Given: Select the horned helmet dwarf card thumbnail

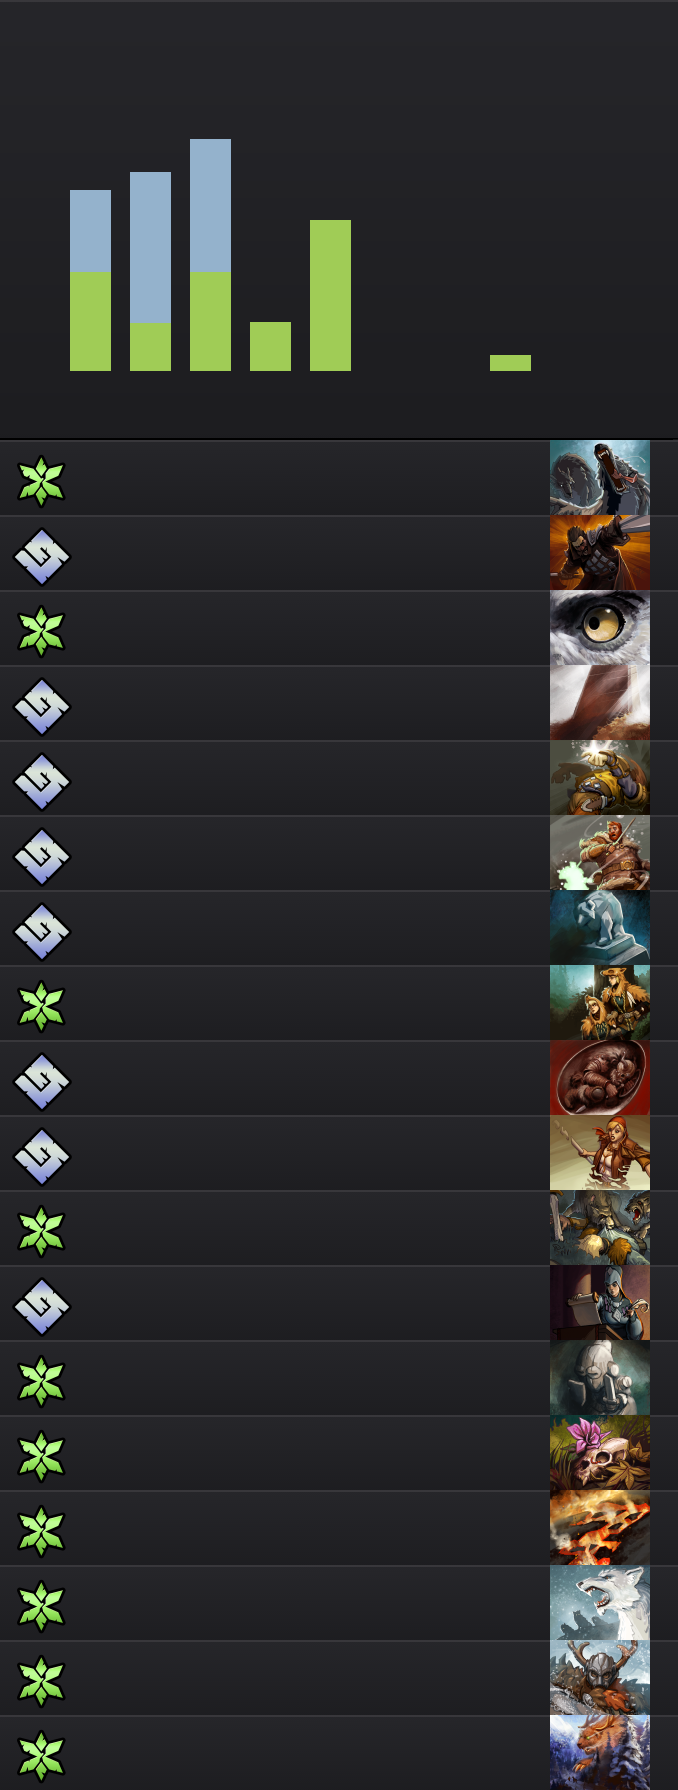Looking at the screenshot, I should coord(600,1678).
